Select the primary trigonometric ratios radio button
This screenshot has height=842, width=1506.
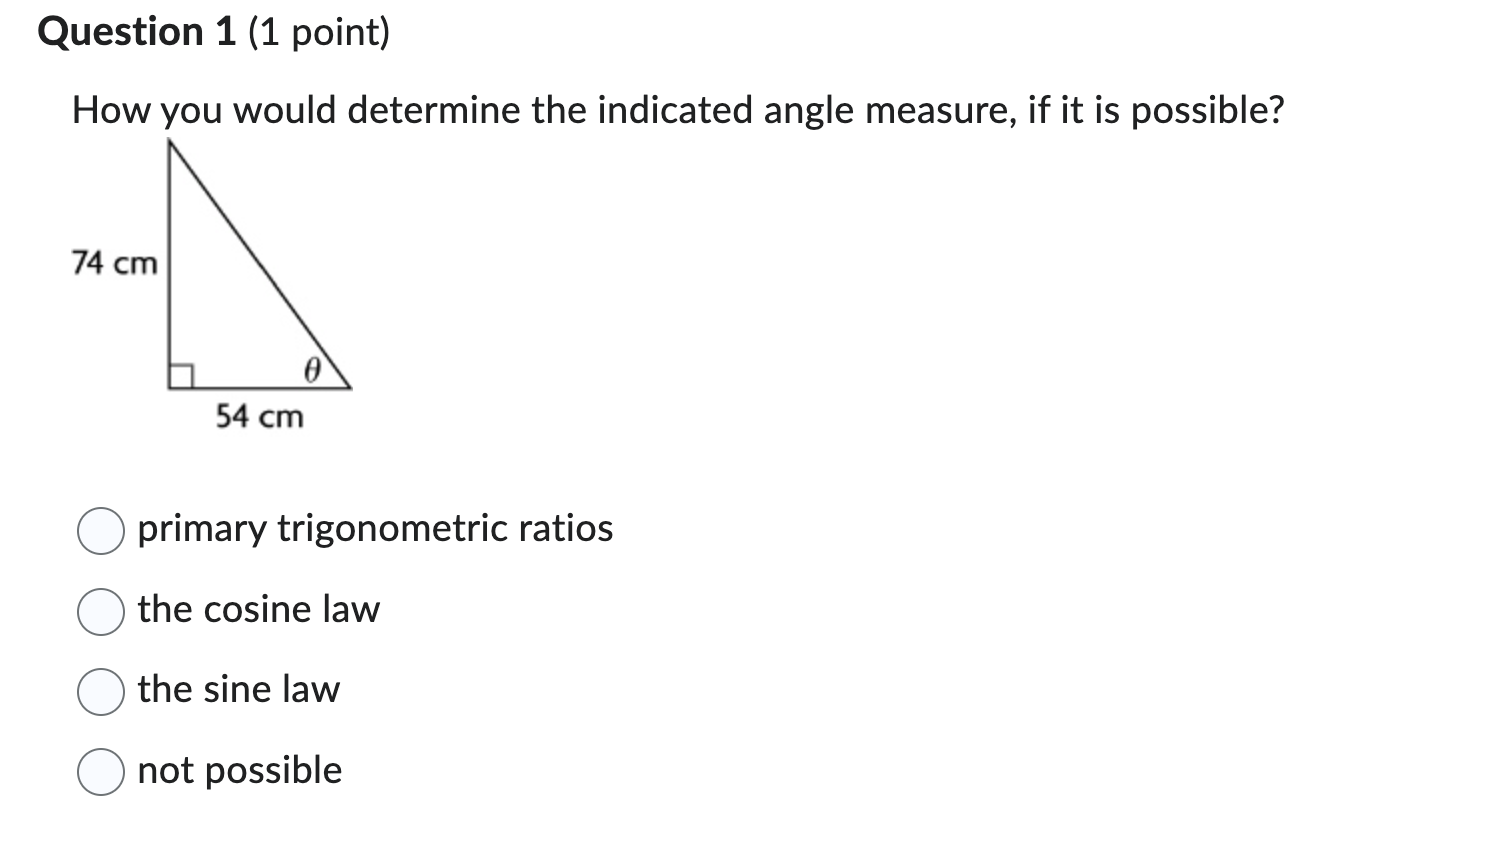pyautogui.click(x=100, y=532)
